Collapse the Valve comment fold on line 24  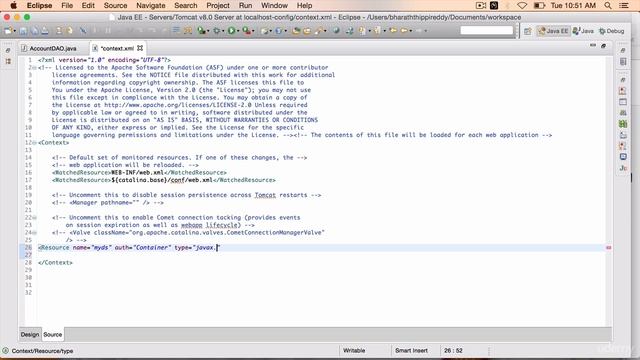click(x=34, y=233)
